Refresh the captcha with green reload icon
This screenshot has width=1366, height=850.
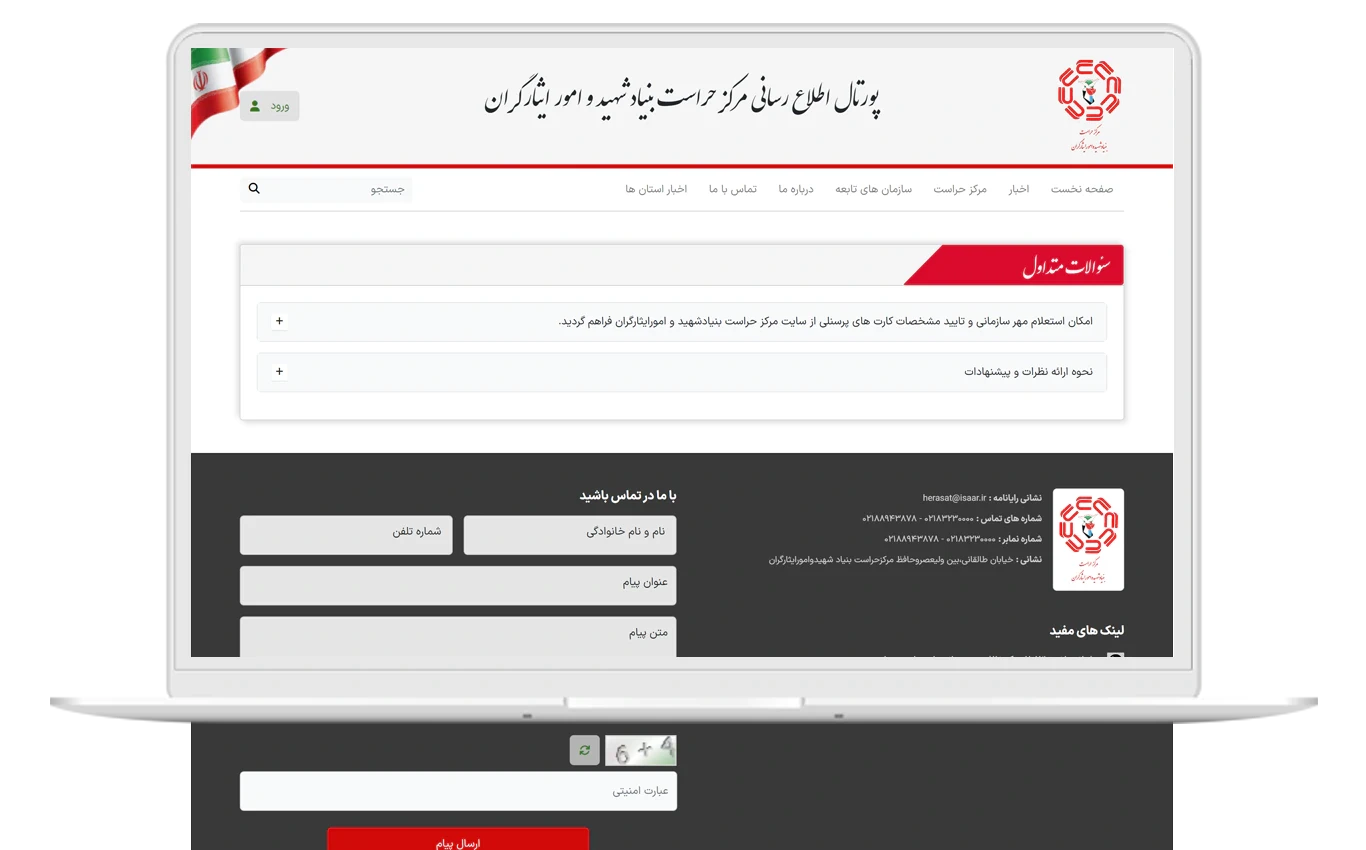584,750
